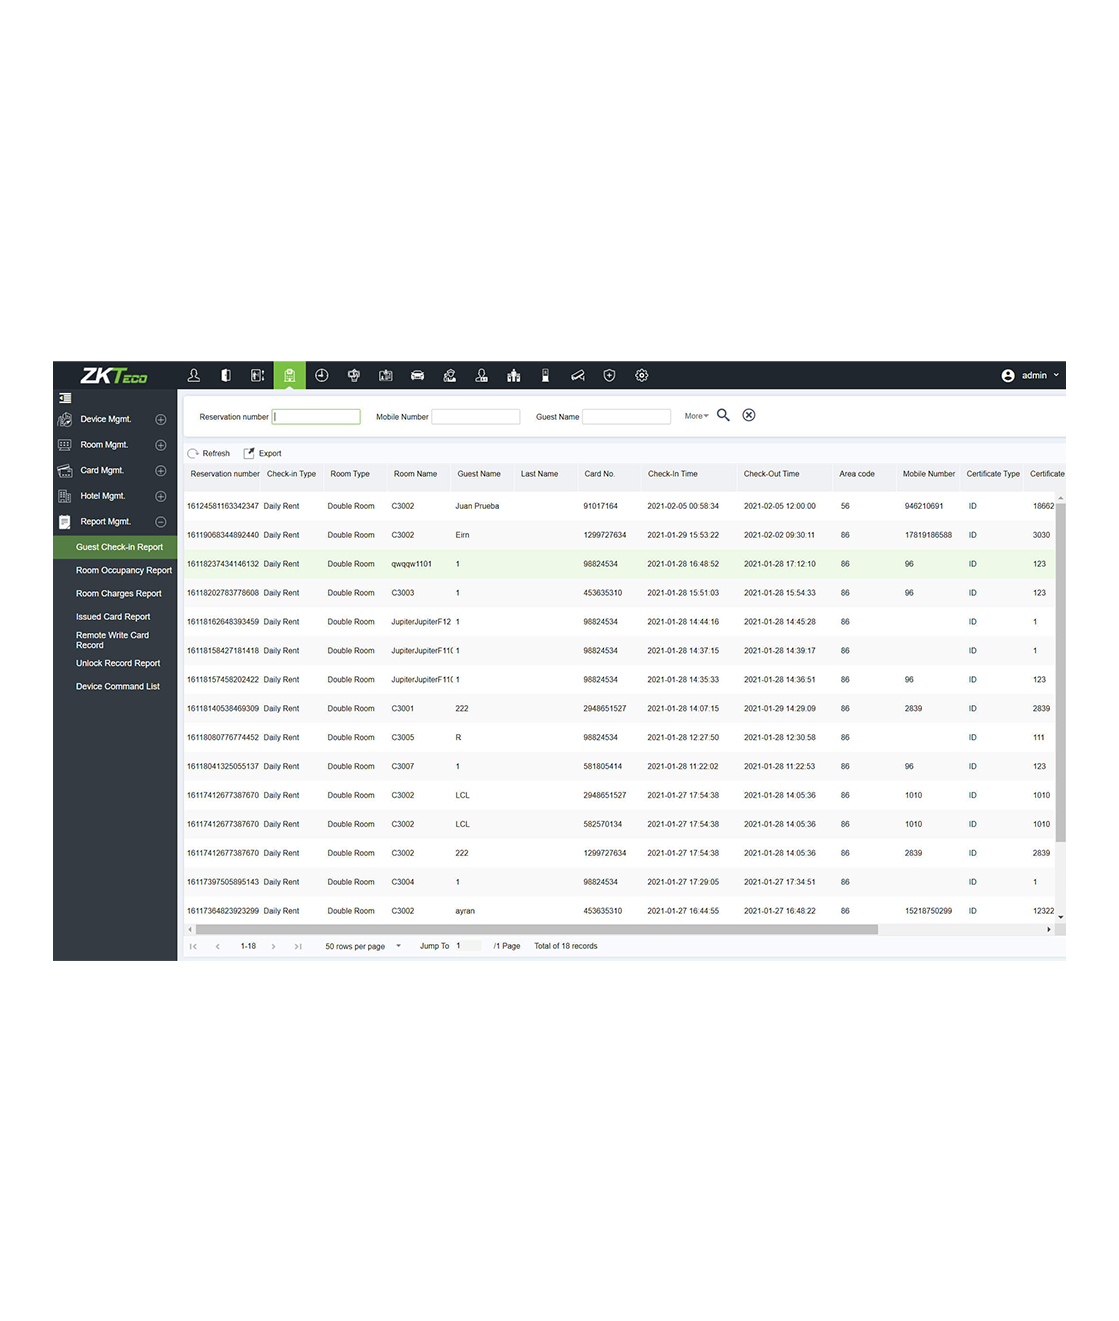Click the search magnifier icon

723,415
